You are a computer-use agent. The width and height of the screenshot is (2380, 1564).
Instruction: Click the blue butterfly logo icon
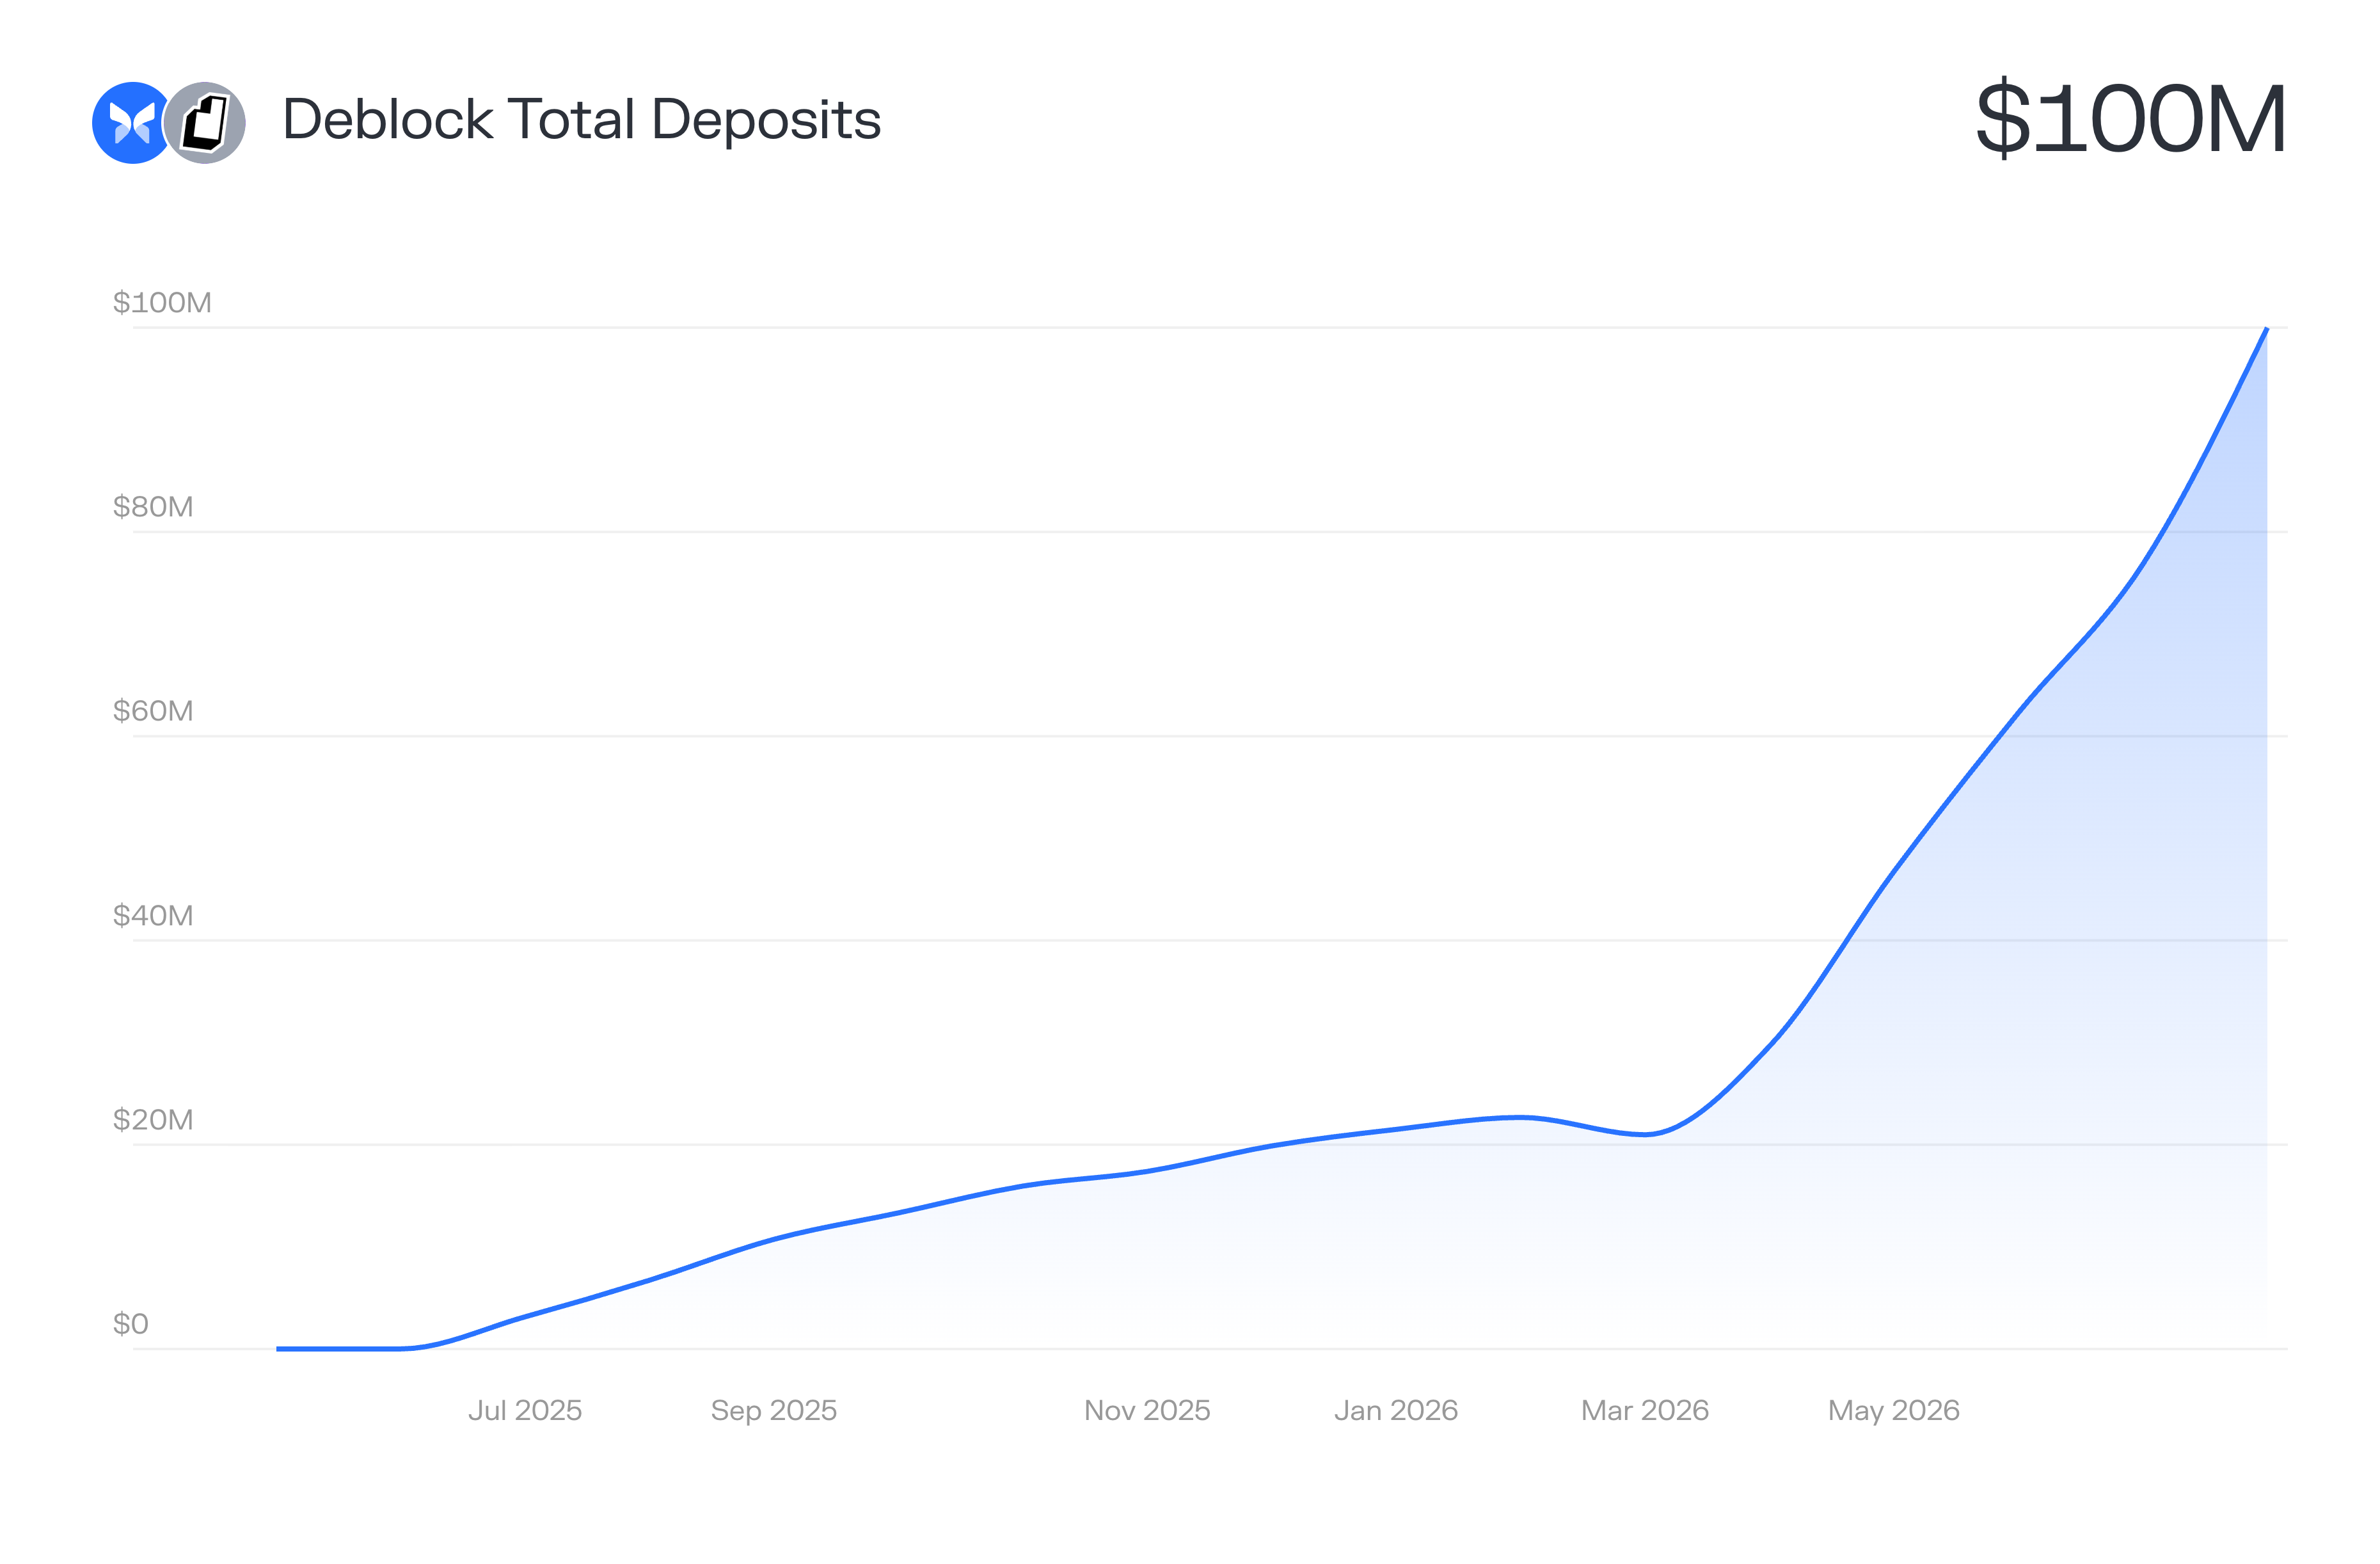tap(130, 123)
